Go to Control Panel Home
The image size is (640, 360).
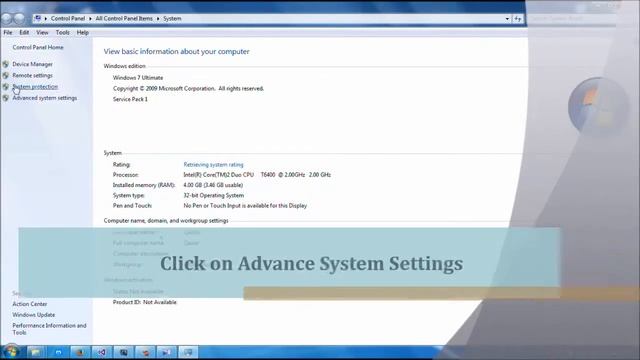[38, 47]
